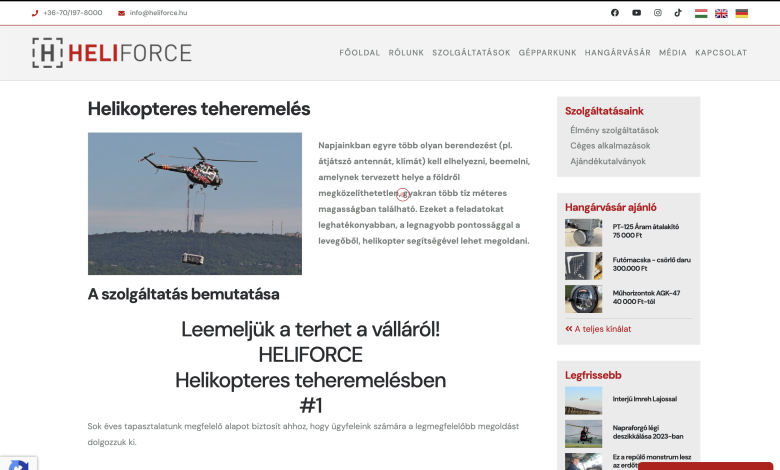
Task: Navigate to Kapcsolat in the menu
Action: 721,53
